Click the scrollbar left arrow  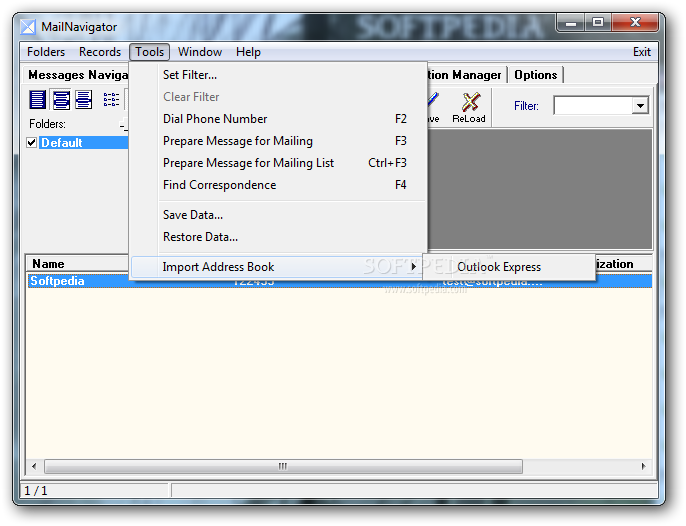tap(34, 466)
